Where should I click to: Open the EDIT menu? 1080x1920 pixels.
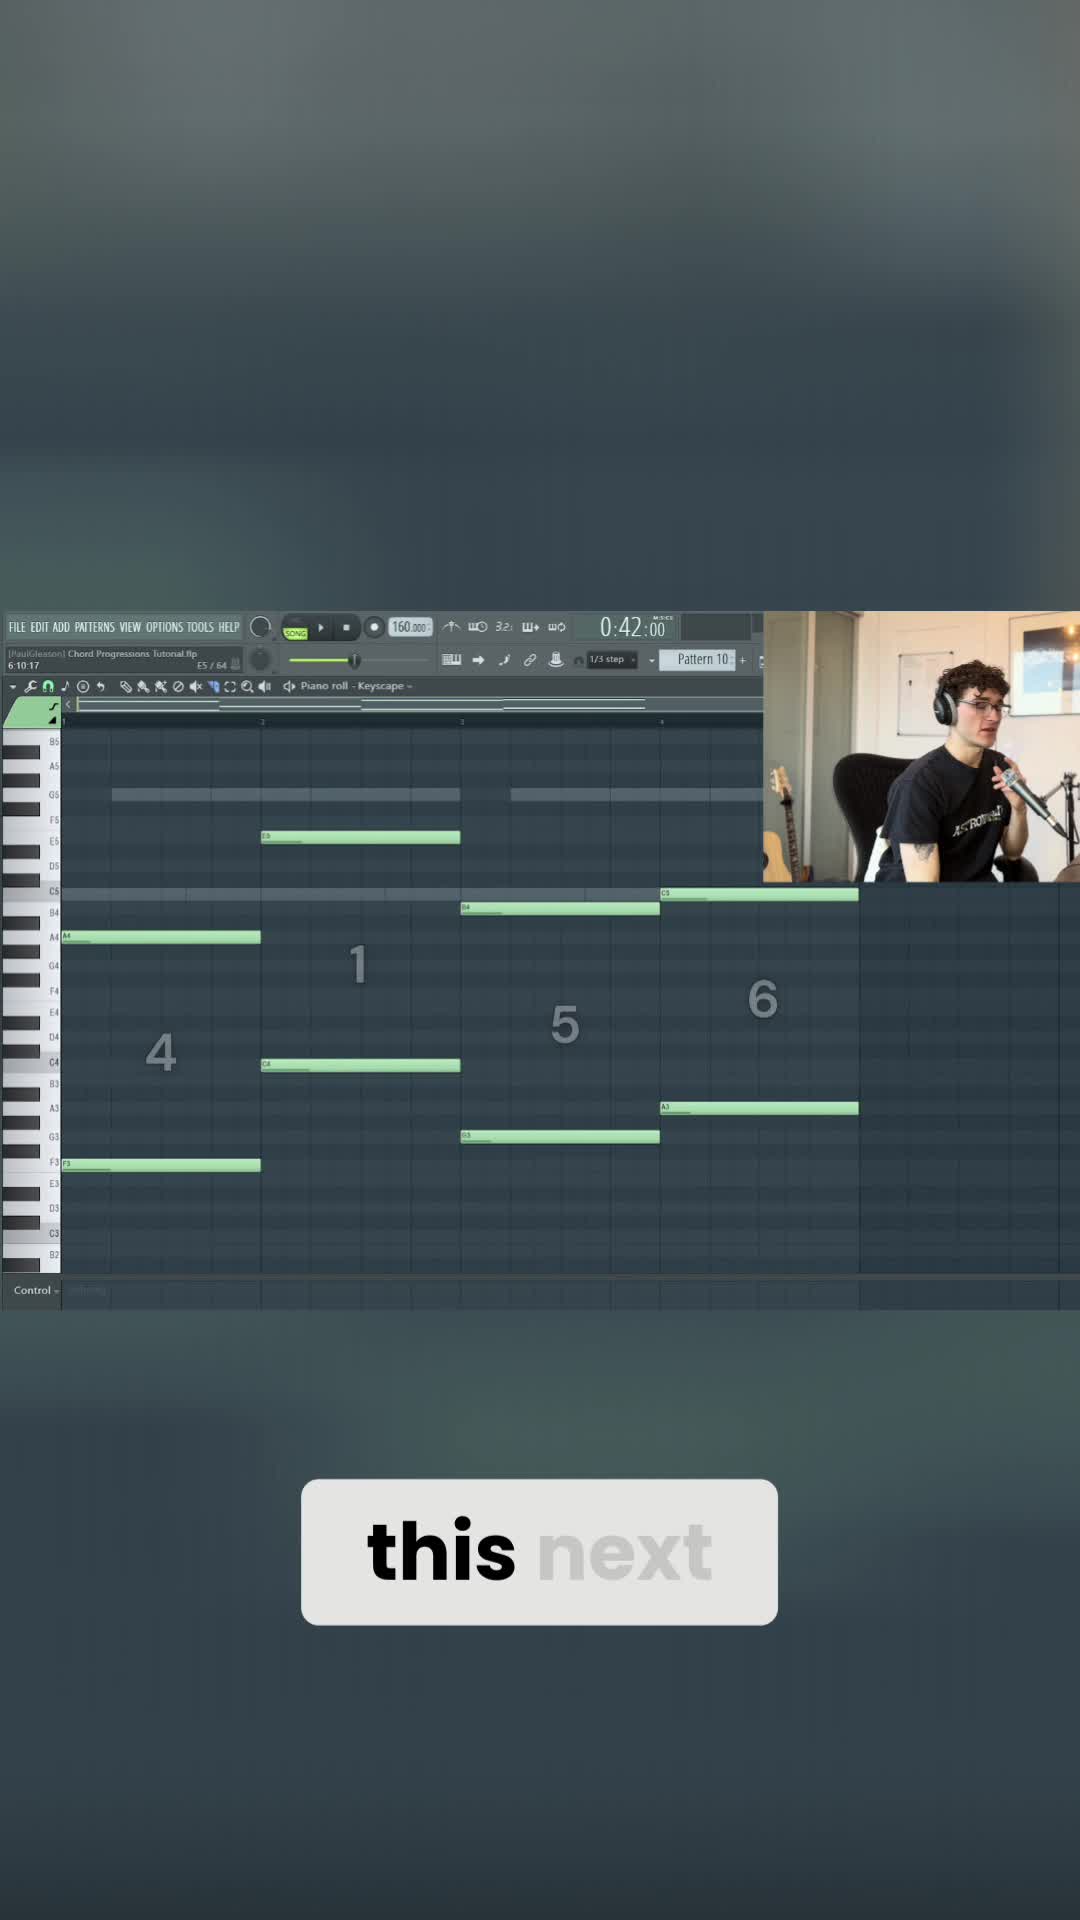coord(39,627)
